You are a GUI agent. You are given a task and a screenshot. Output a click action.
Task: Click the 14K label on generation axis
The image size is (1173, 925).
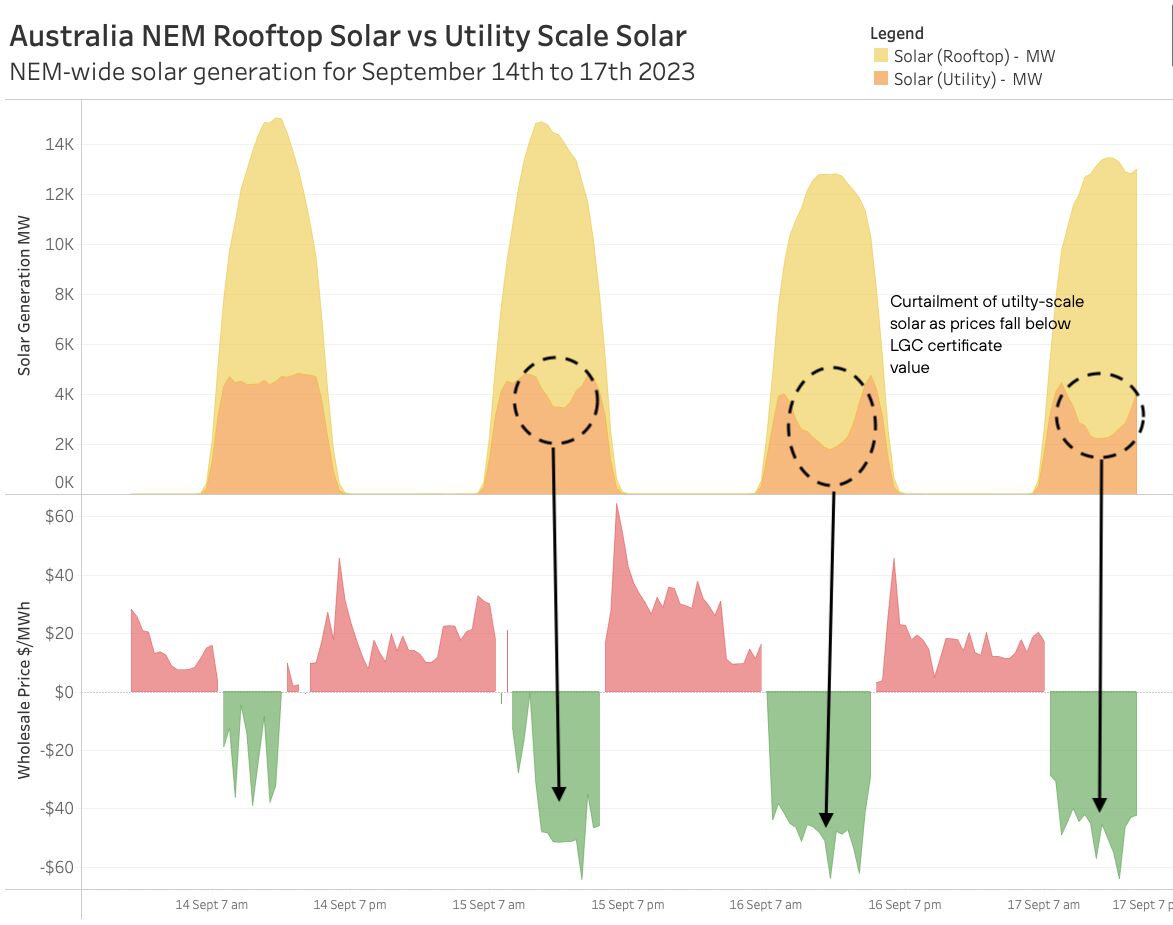coord(59,144)
